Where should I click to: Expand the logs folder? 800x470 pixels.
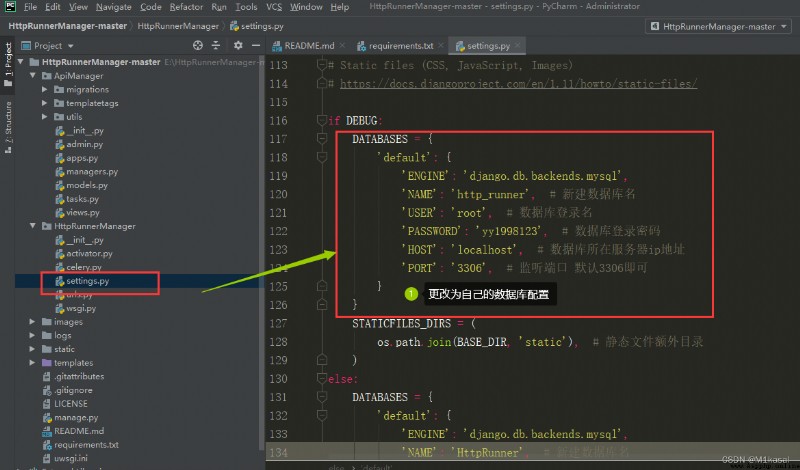tap(33, 336)
